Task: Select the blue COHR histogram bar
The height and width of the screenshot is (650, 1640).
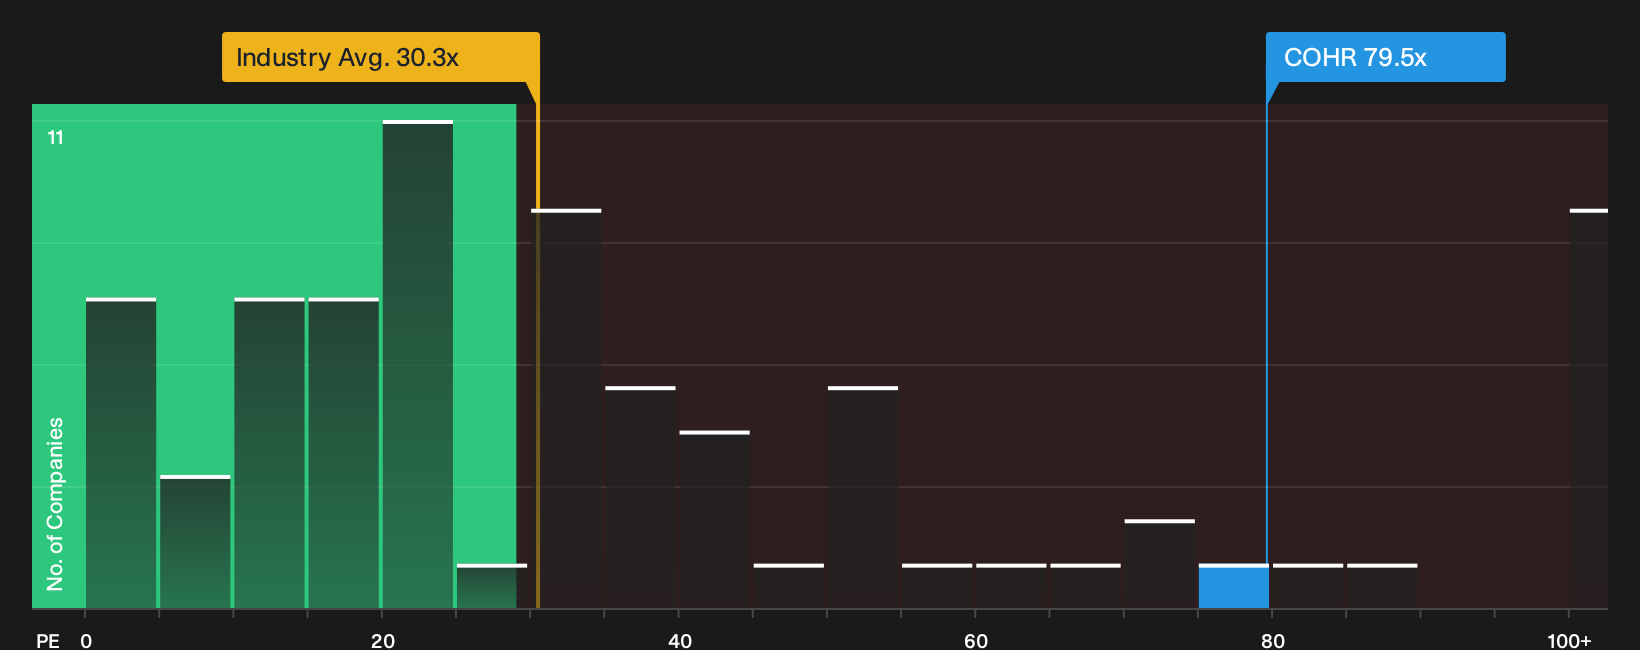Action: tap(1234, 586)
